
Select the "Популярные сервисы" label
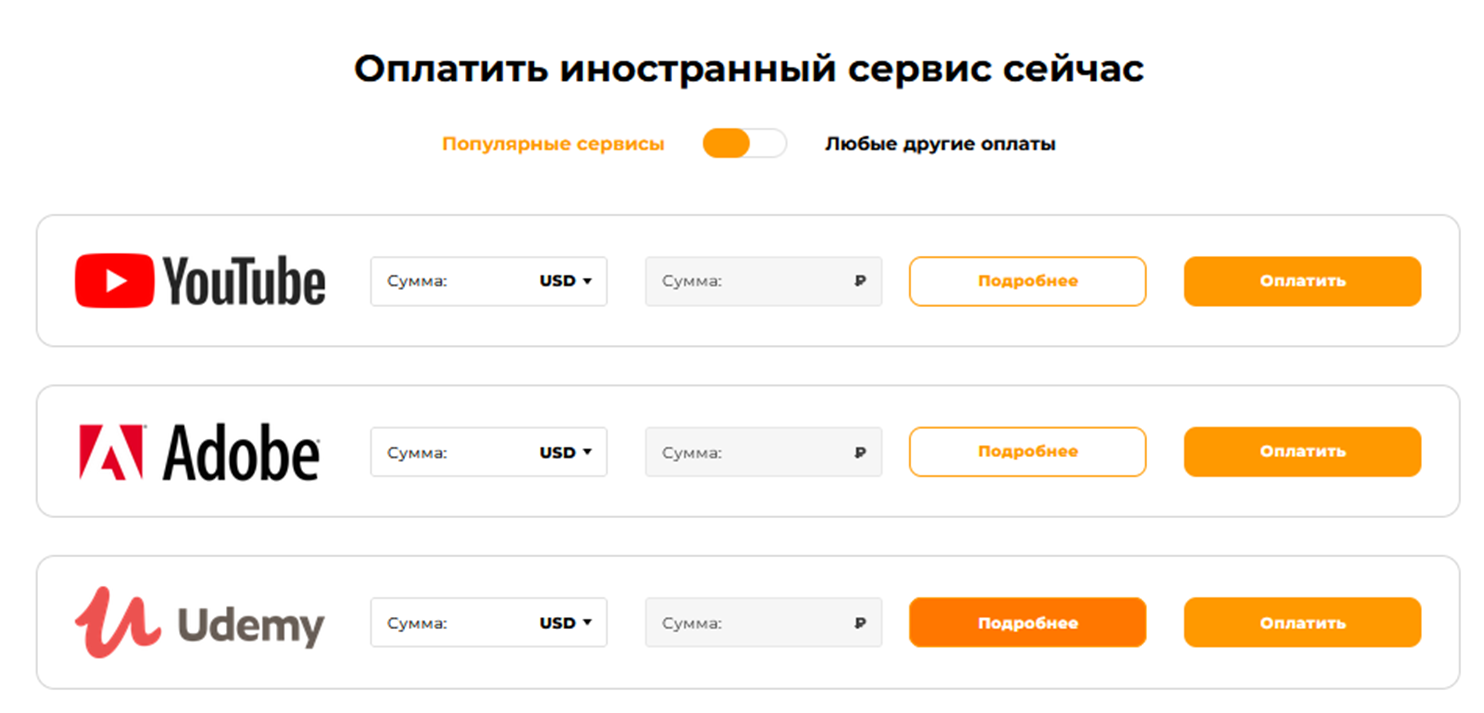[x=553, y=144]
